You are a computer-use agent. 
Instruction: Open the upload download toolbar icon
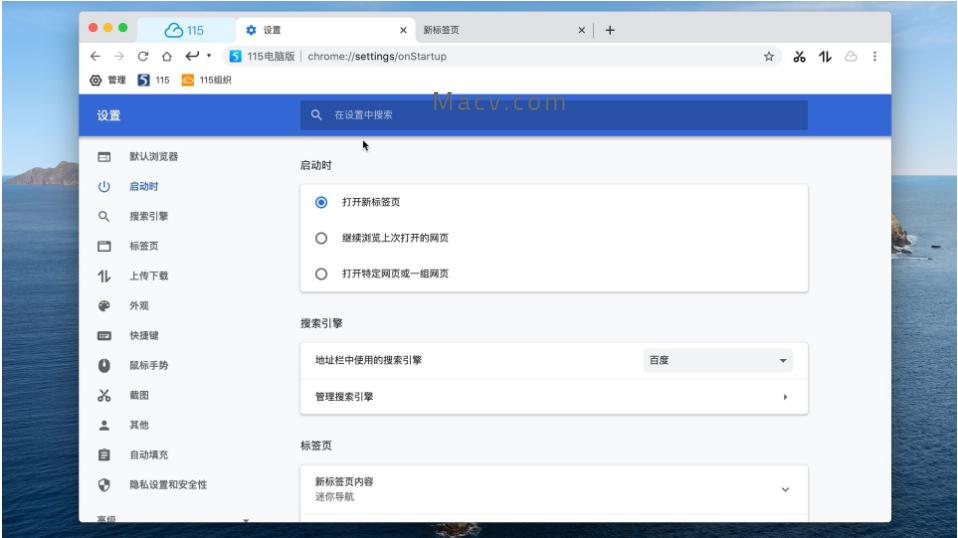[825, 56]
